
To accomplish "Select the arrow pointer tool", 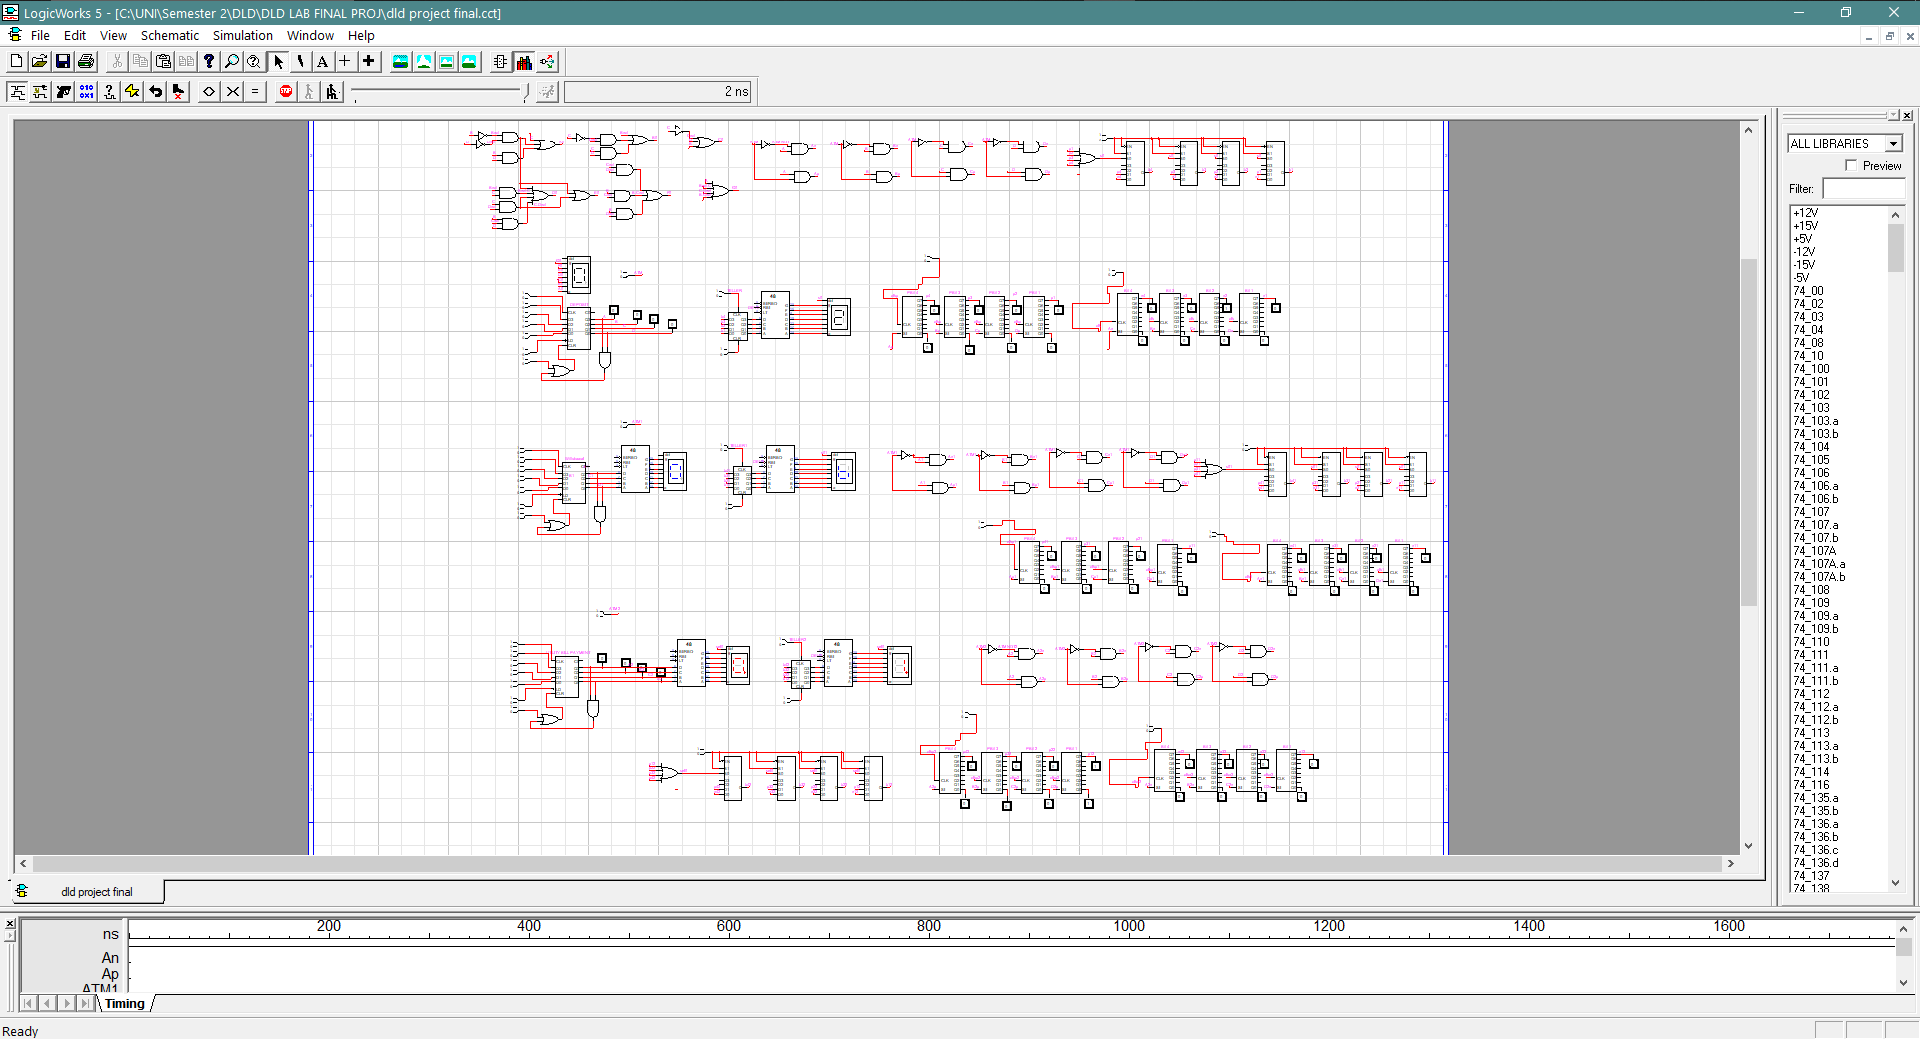I will coord(279,62).
